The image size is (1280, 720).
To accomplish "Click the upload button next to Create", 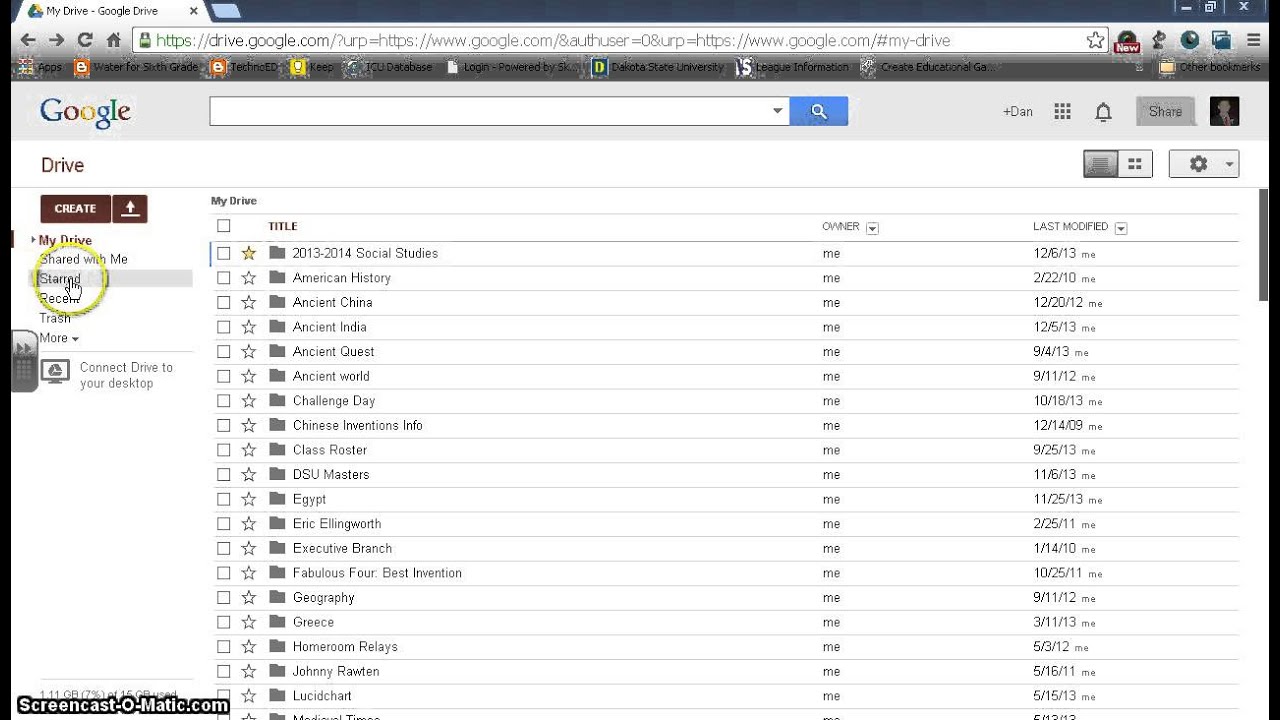I will pyautogui.click(x=130, y=208).
